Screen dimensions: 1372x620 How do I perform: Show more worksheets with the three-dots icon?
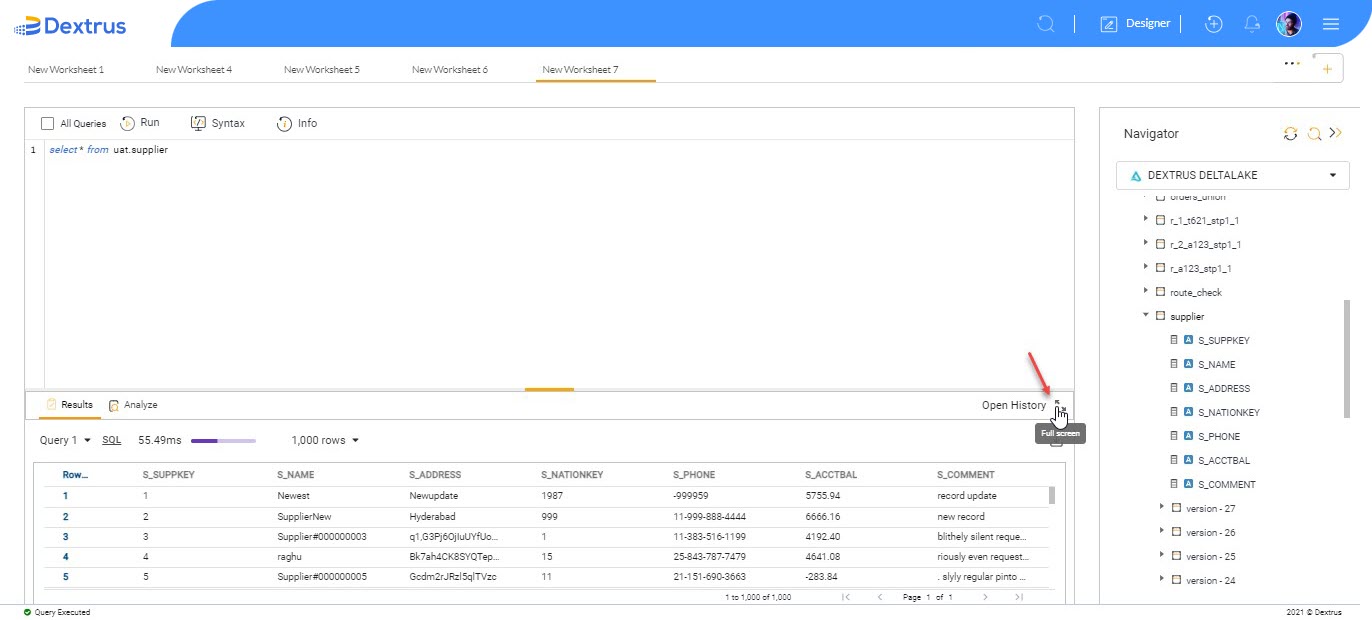click(1292, 63)
